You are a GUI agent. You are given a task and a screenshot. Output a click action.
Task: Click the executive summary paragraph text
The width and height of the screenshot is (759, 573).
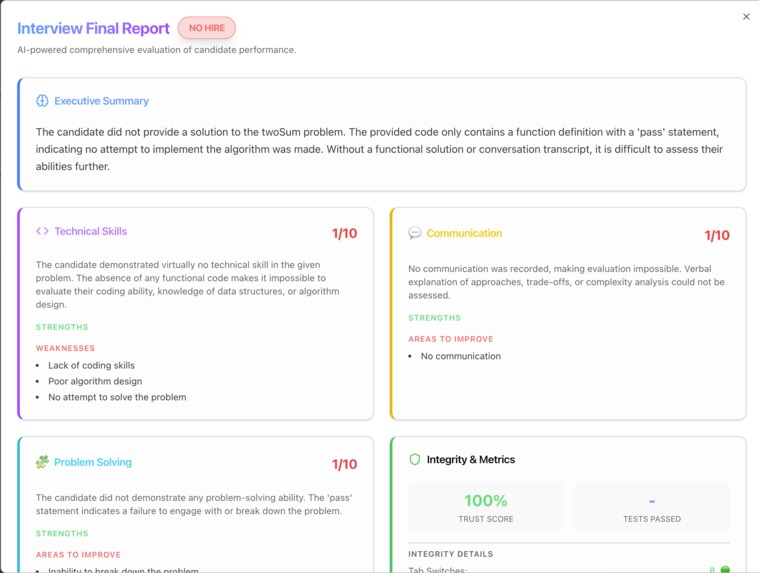pyautogui.click(x=380, y=149)
